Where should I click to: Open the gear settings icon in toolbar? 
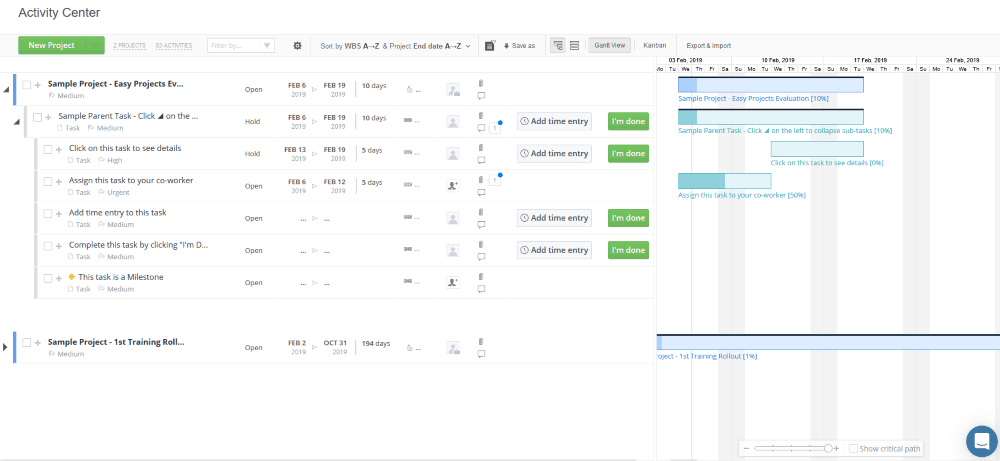pyautogui.click(x=297, y=46)
